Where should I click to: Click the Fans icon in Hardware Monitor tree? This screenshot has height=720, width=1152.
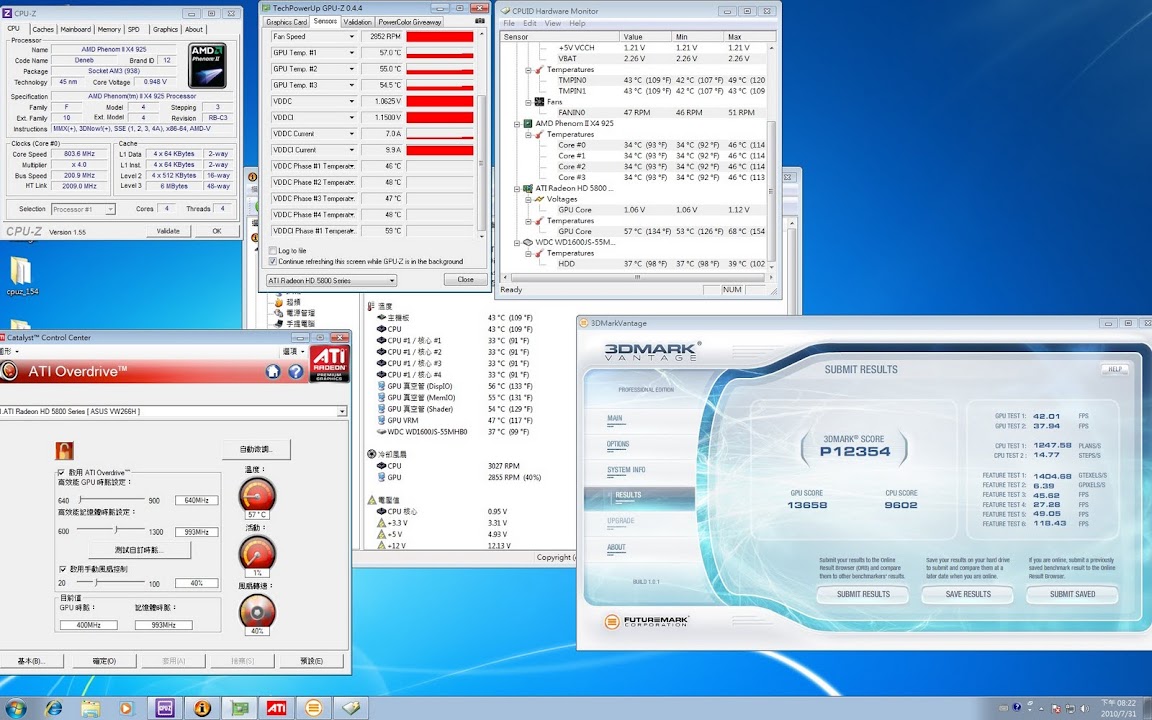tap(539, 101)
